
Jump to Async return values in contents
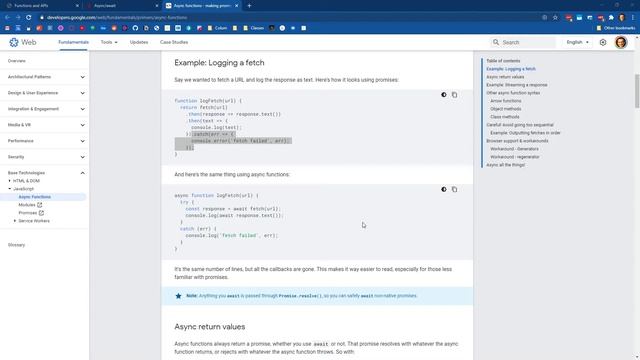(505, 77)
